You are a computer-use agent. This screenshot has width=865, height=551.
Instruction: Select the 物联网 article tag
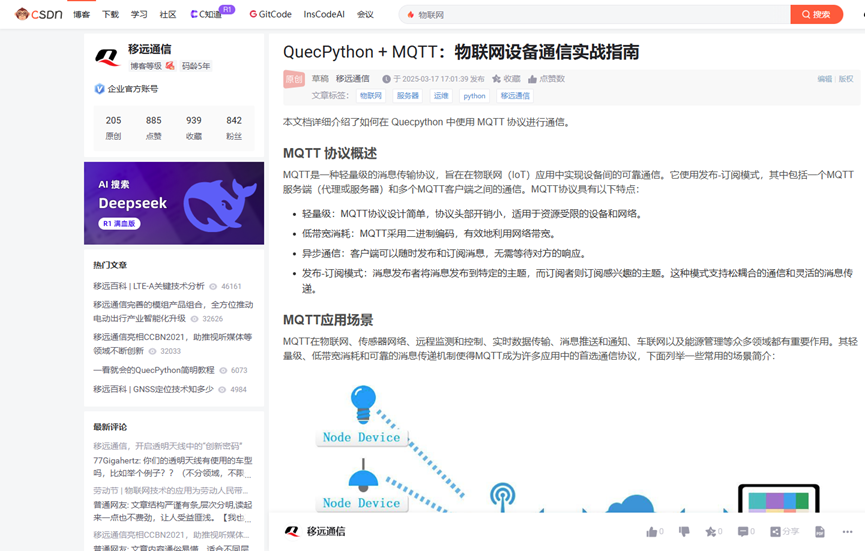point(371,96)
